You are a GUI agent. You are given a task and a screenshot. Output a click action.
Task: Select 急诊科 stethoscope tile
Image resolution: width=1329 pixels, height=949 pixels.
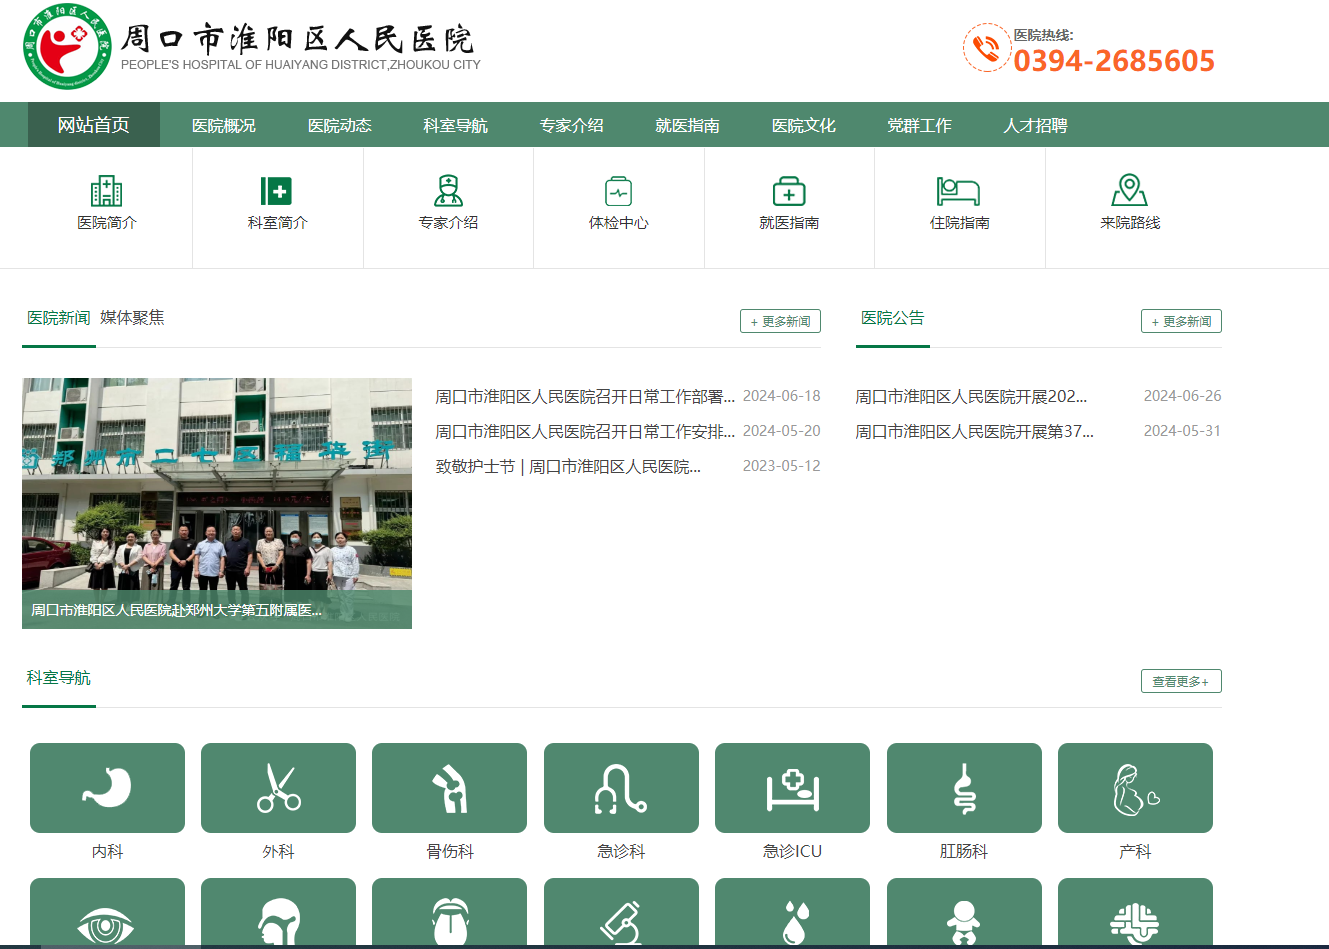pyautogui.click(x=621, y=788)
